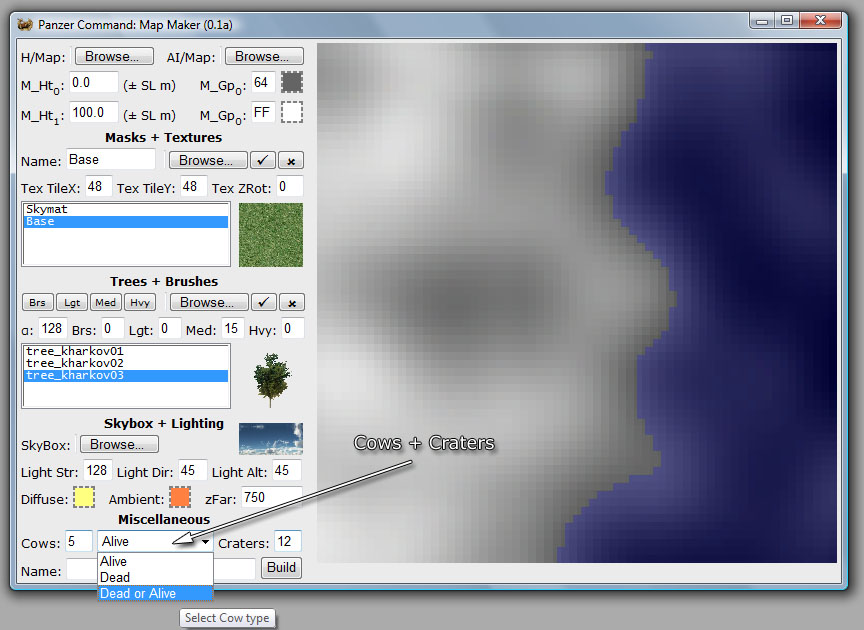Click the Craters count field showing 12

[x=288, y=541]
